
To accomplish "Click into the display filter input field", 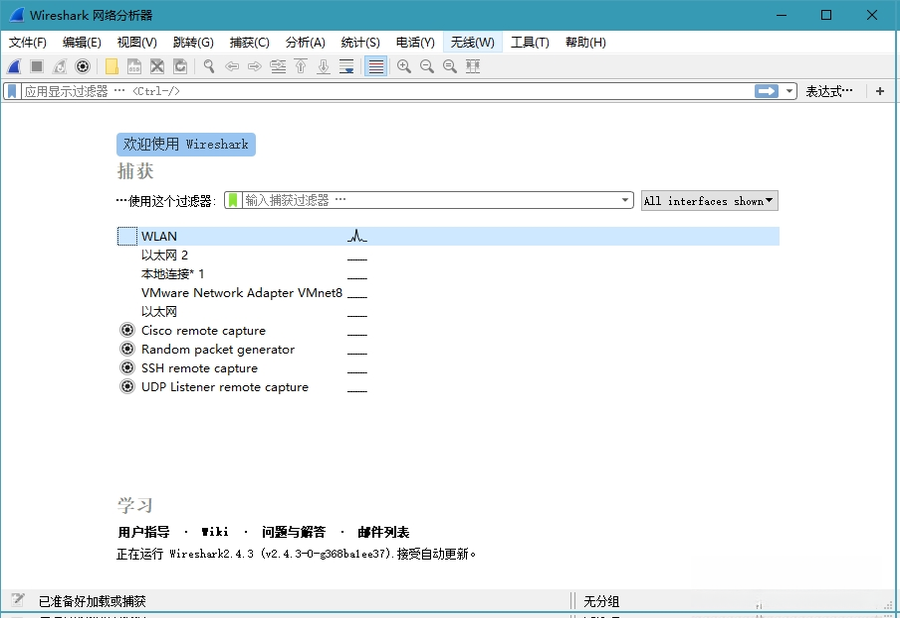I will [387, 91].
